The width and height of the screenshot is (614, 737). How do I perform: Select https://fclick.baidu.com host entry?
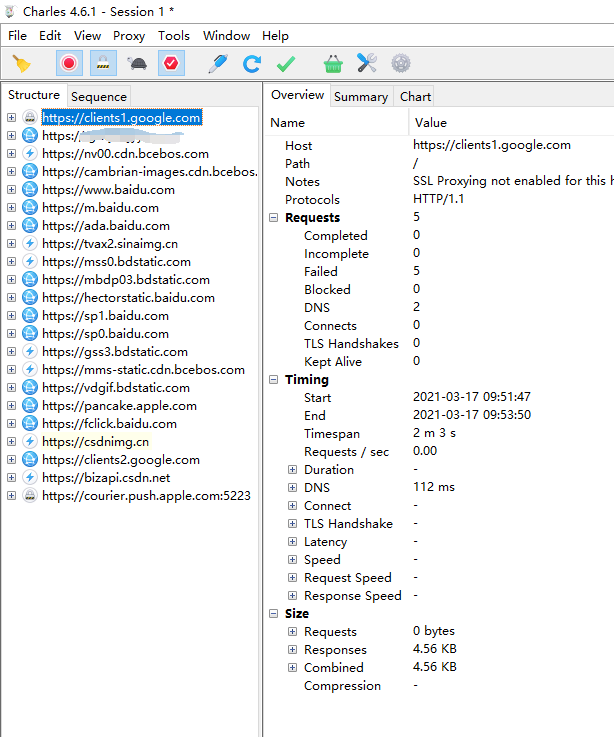tap(110, 424)
